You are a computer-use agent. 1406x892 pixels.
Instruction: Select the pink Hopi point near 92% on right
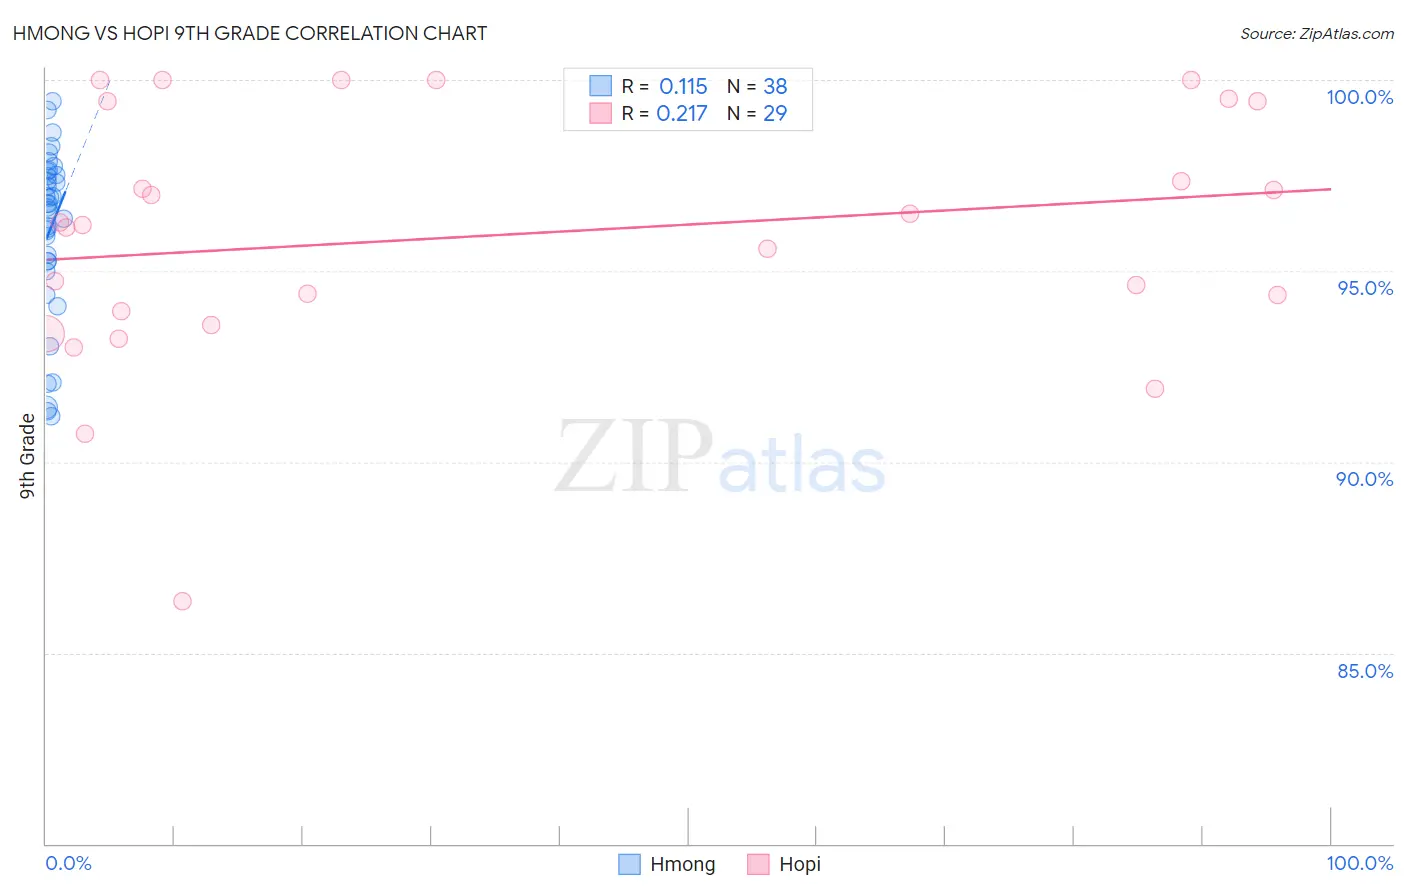tap(1155, 388)
